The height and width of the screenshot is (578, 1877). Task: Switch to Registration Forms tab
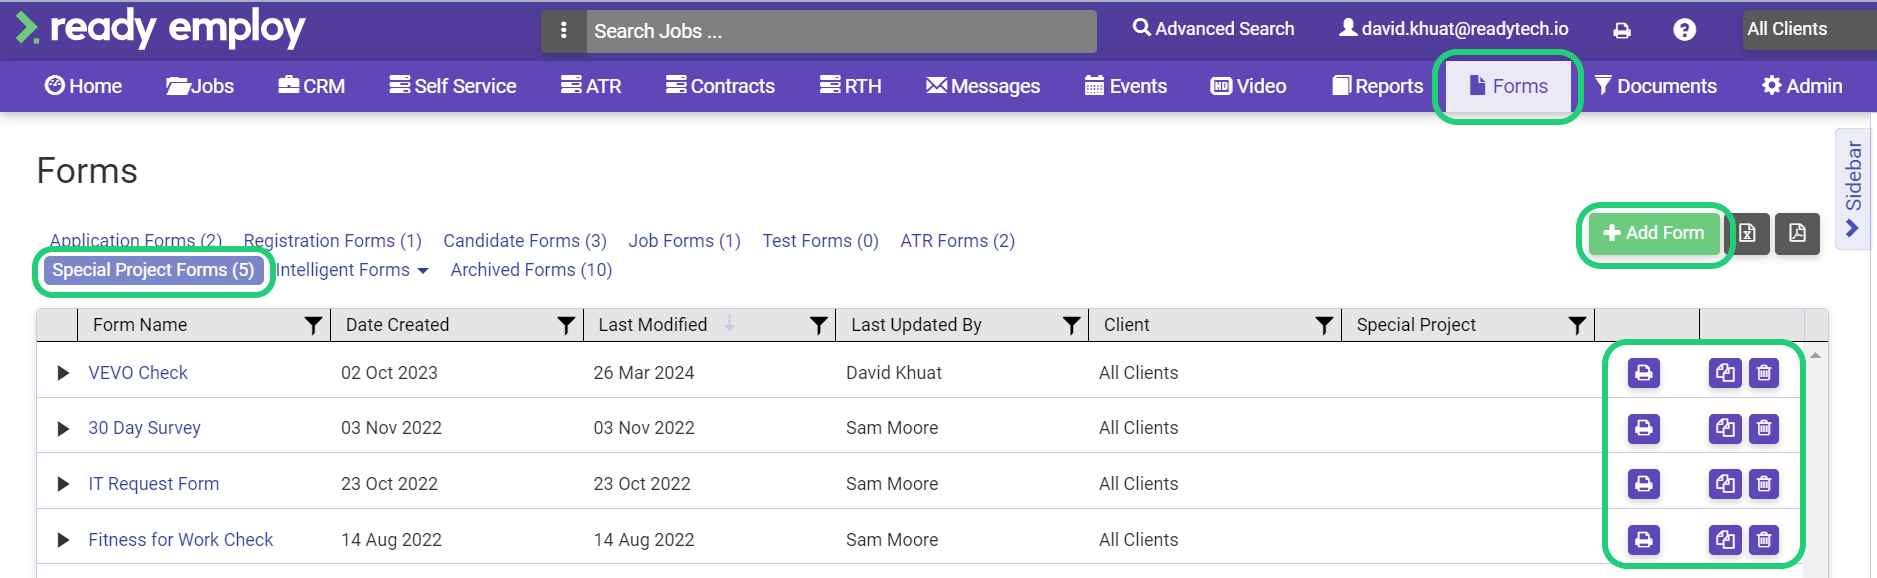tap(333, 241)
